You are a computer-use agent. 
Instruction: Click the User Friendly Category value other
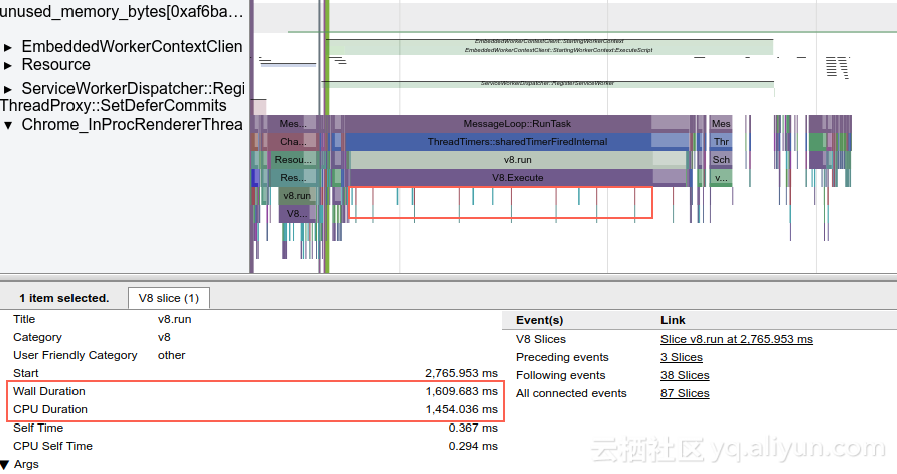(x=172, y=355)
